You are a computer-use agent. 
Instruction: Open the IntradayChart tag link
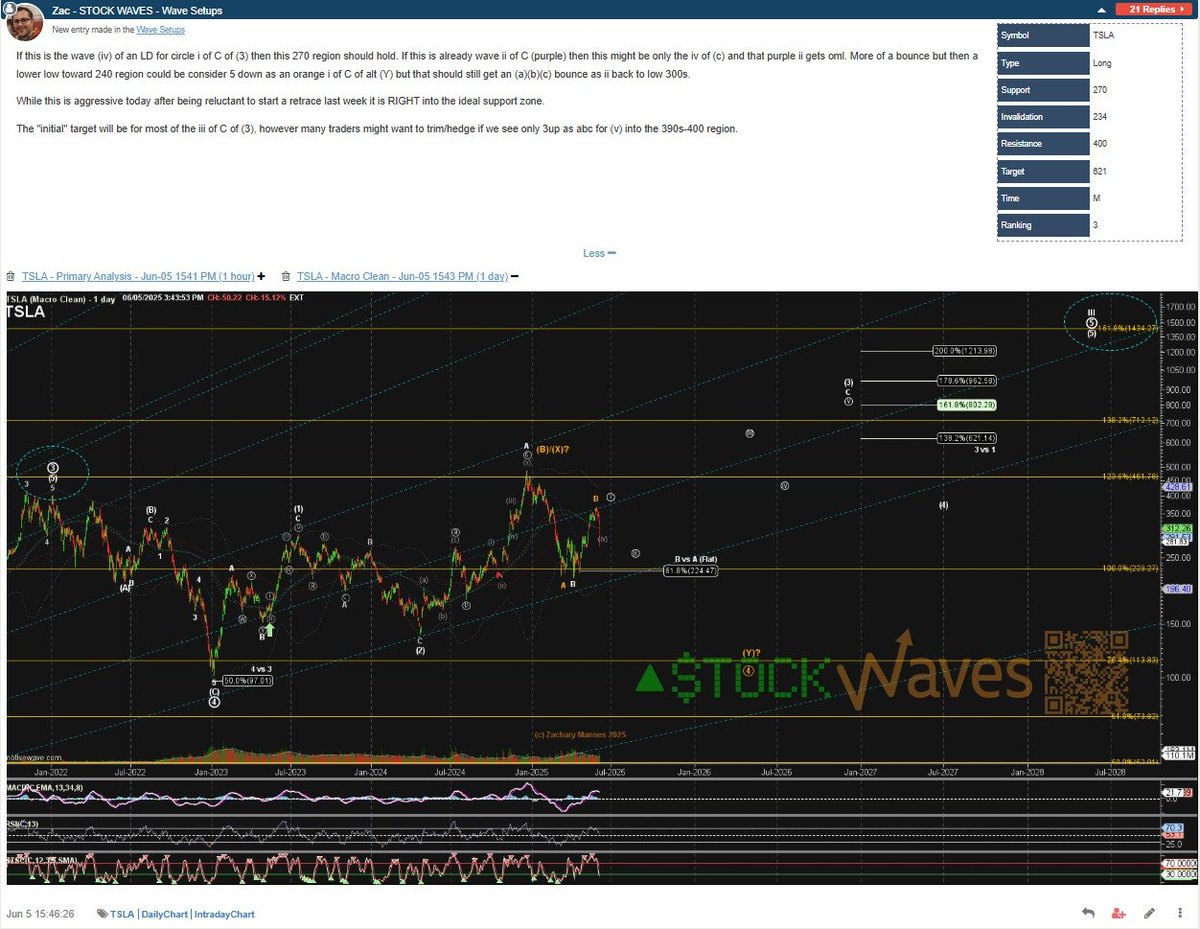(x=224, y=914)
